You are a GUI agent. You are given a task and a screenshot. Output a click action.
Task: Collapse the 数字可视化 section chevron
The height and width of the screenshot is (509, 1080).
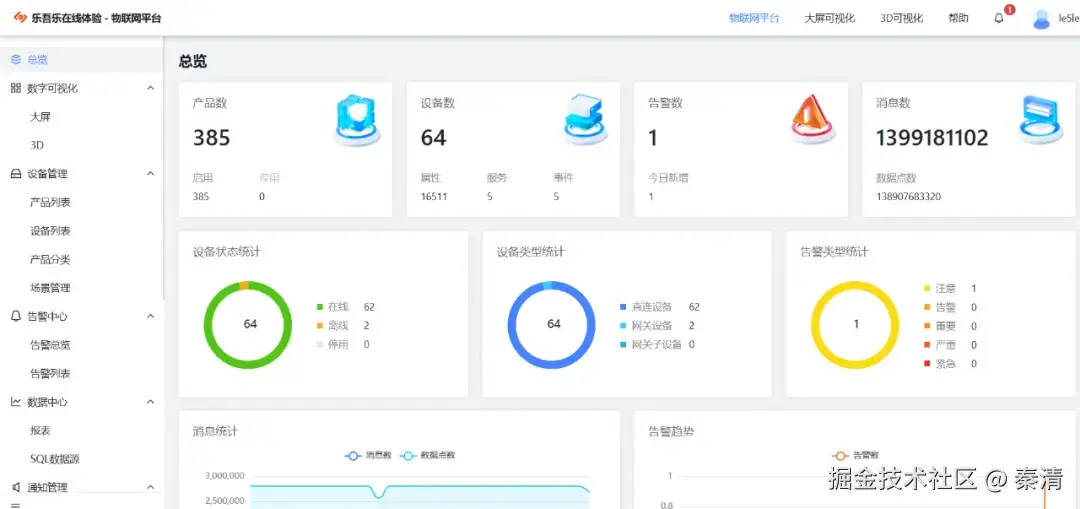tap(151, 88)
